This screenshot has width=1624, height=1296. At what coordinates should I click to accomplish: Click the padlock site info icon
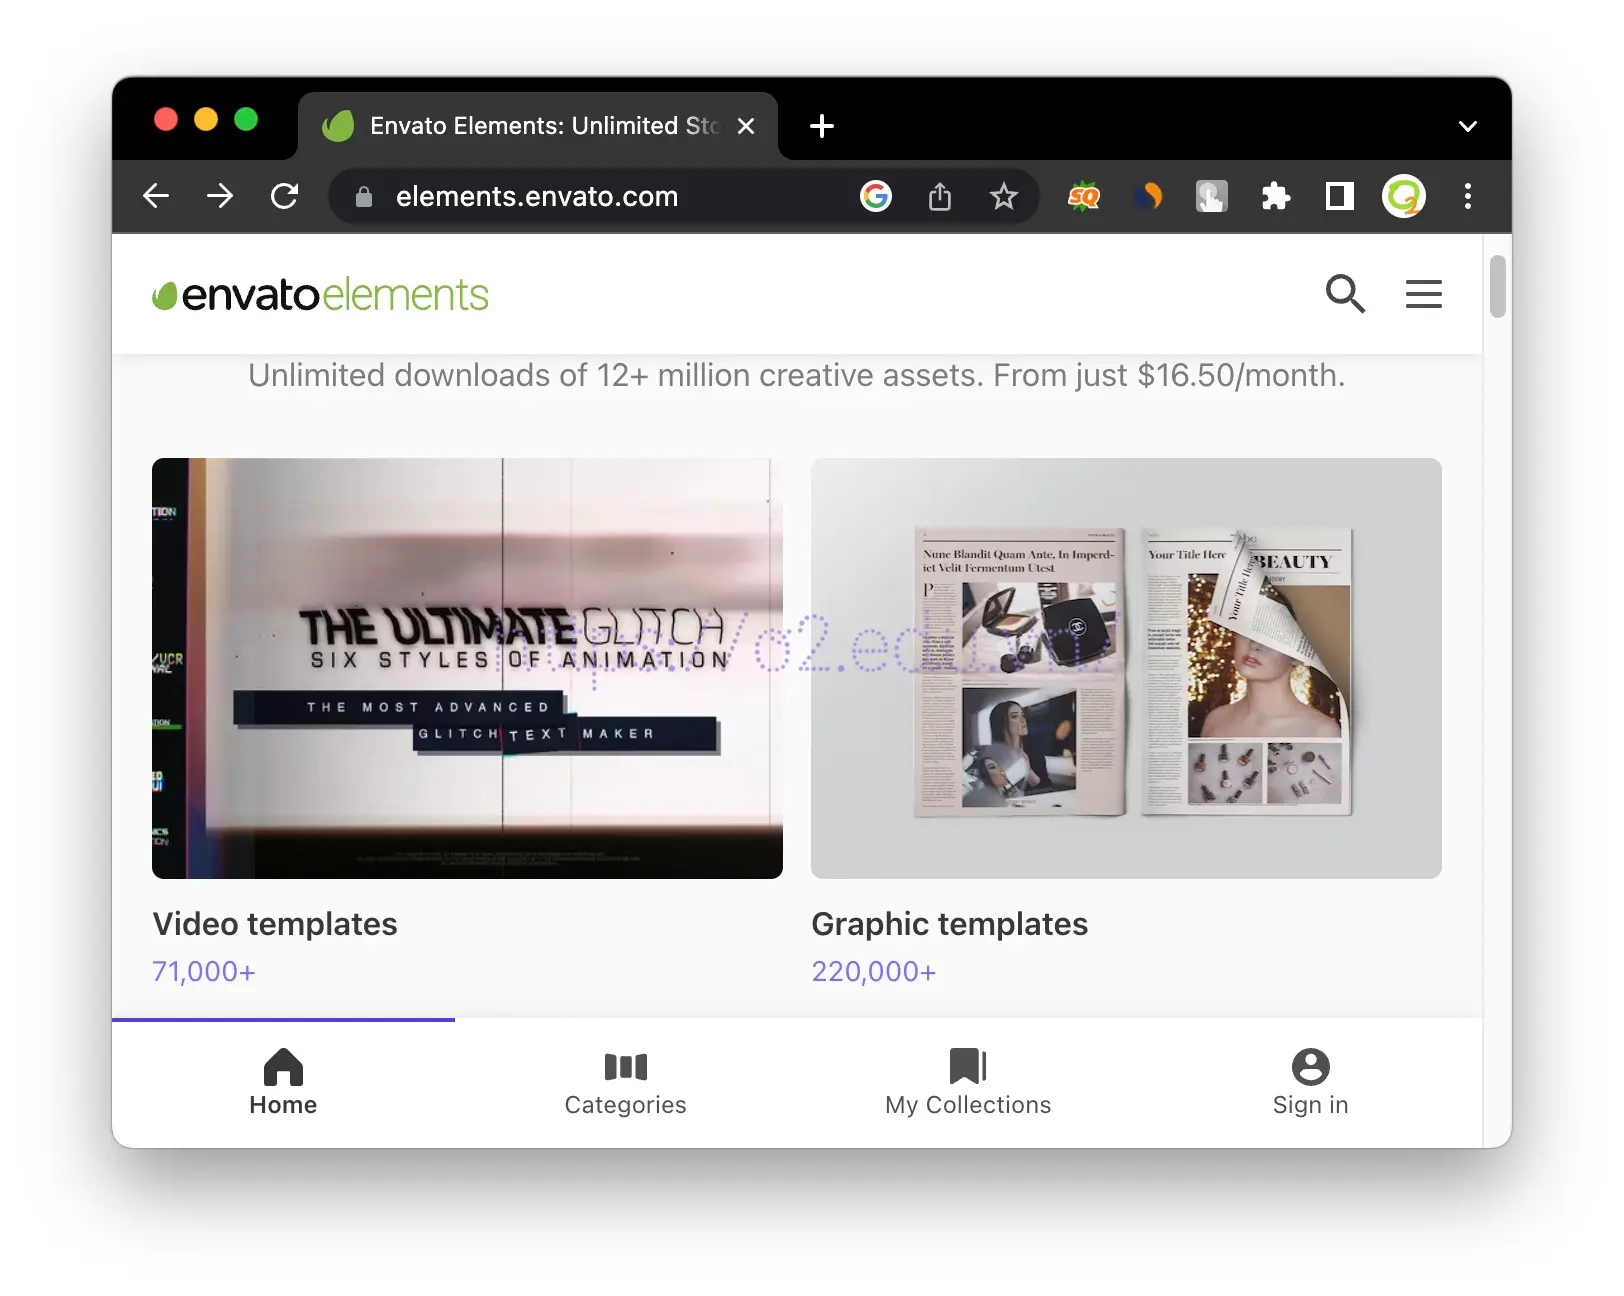(364, 197)
